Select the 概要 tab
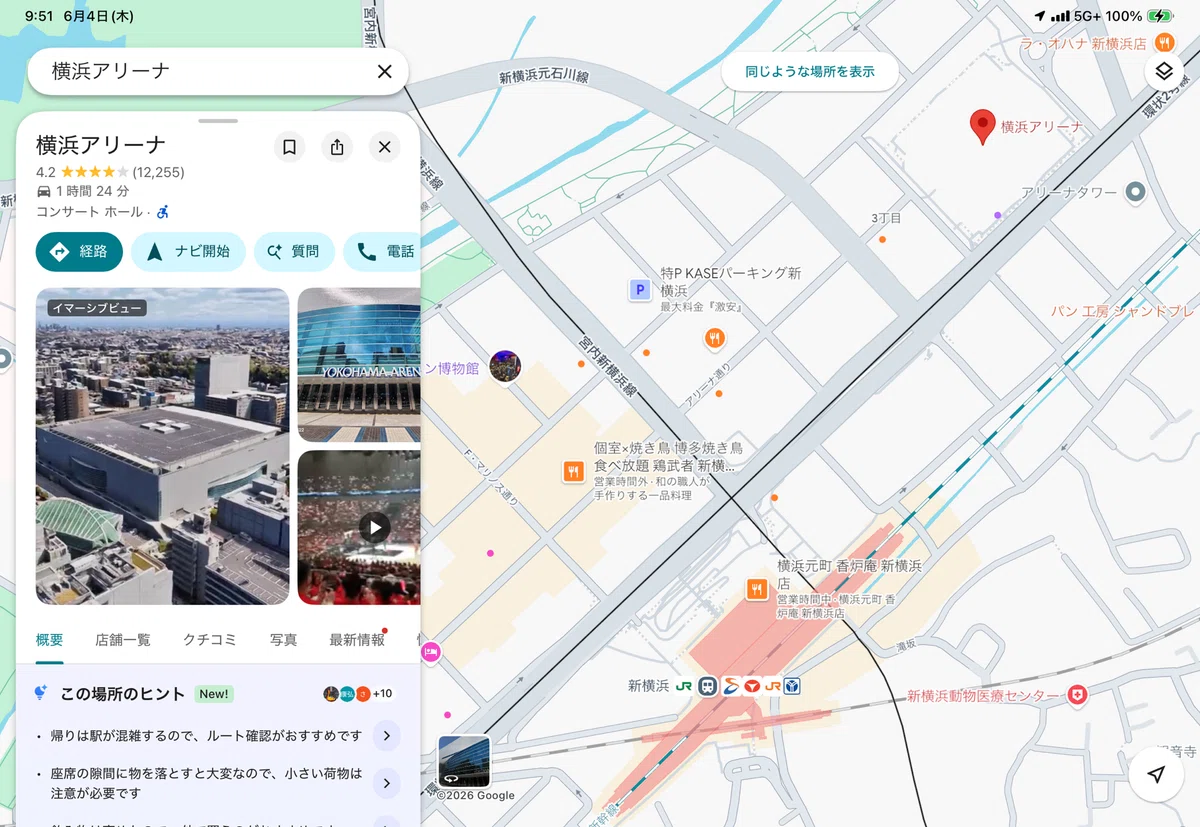 pos(49,640)
